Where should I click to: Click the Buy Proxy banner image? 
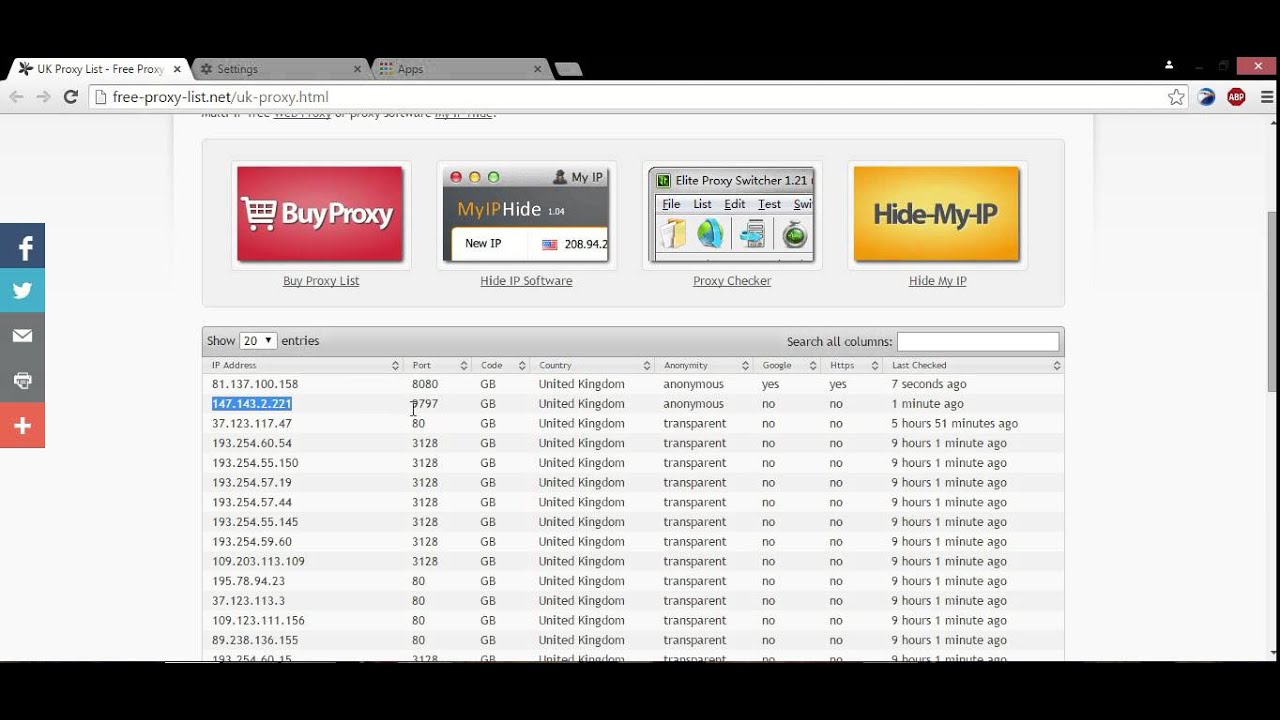(320, 214)
